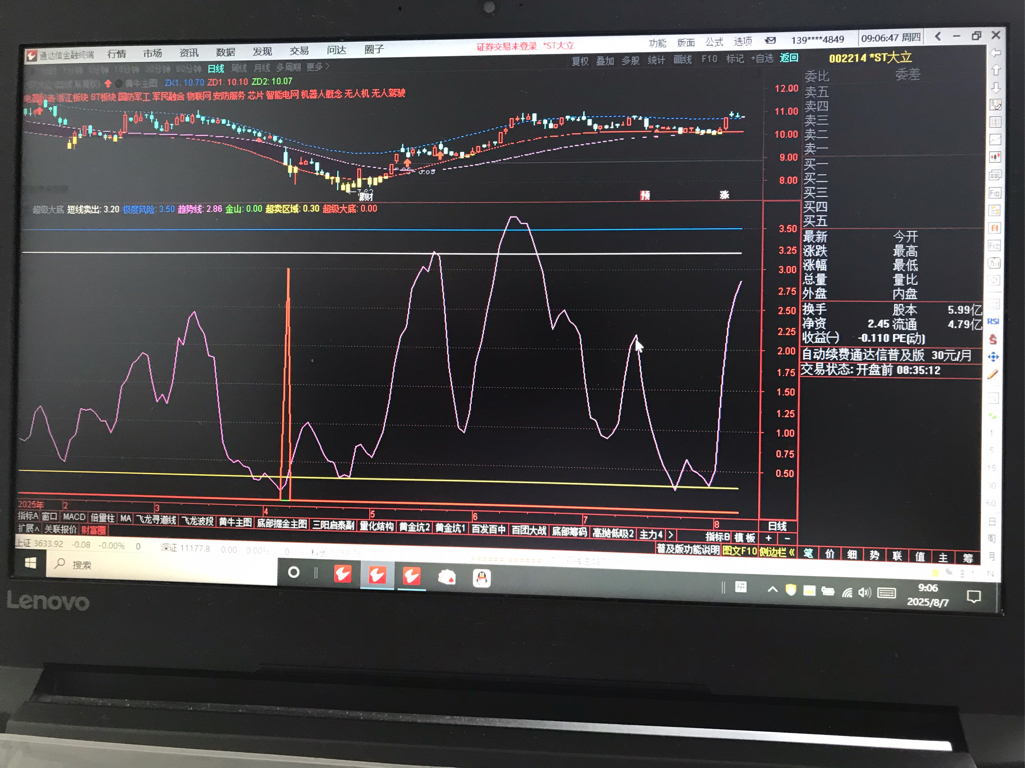Click the 图文F10 button

[739, 550]
